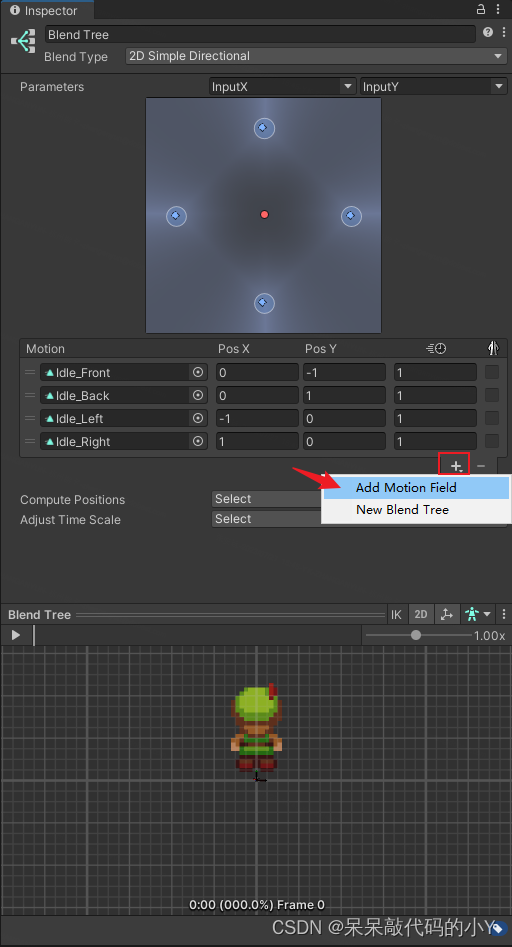Screen dimensions: 512x947
Task: Open the InputX parameter dropdown
Action: pos(283,86)
